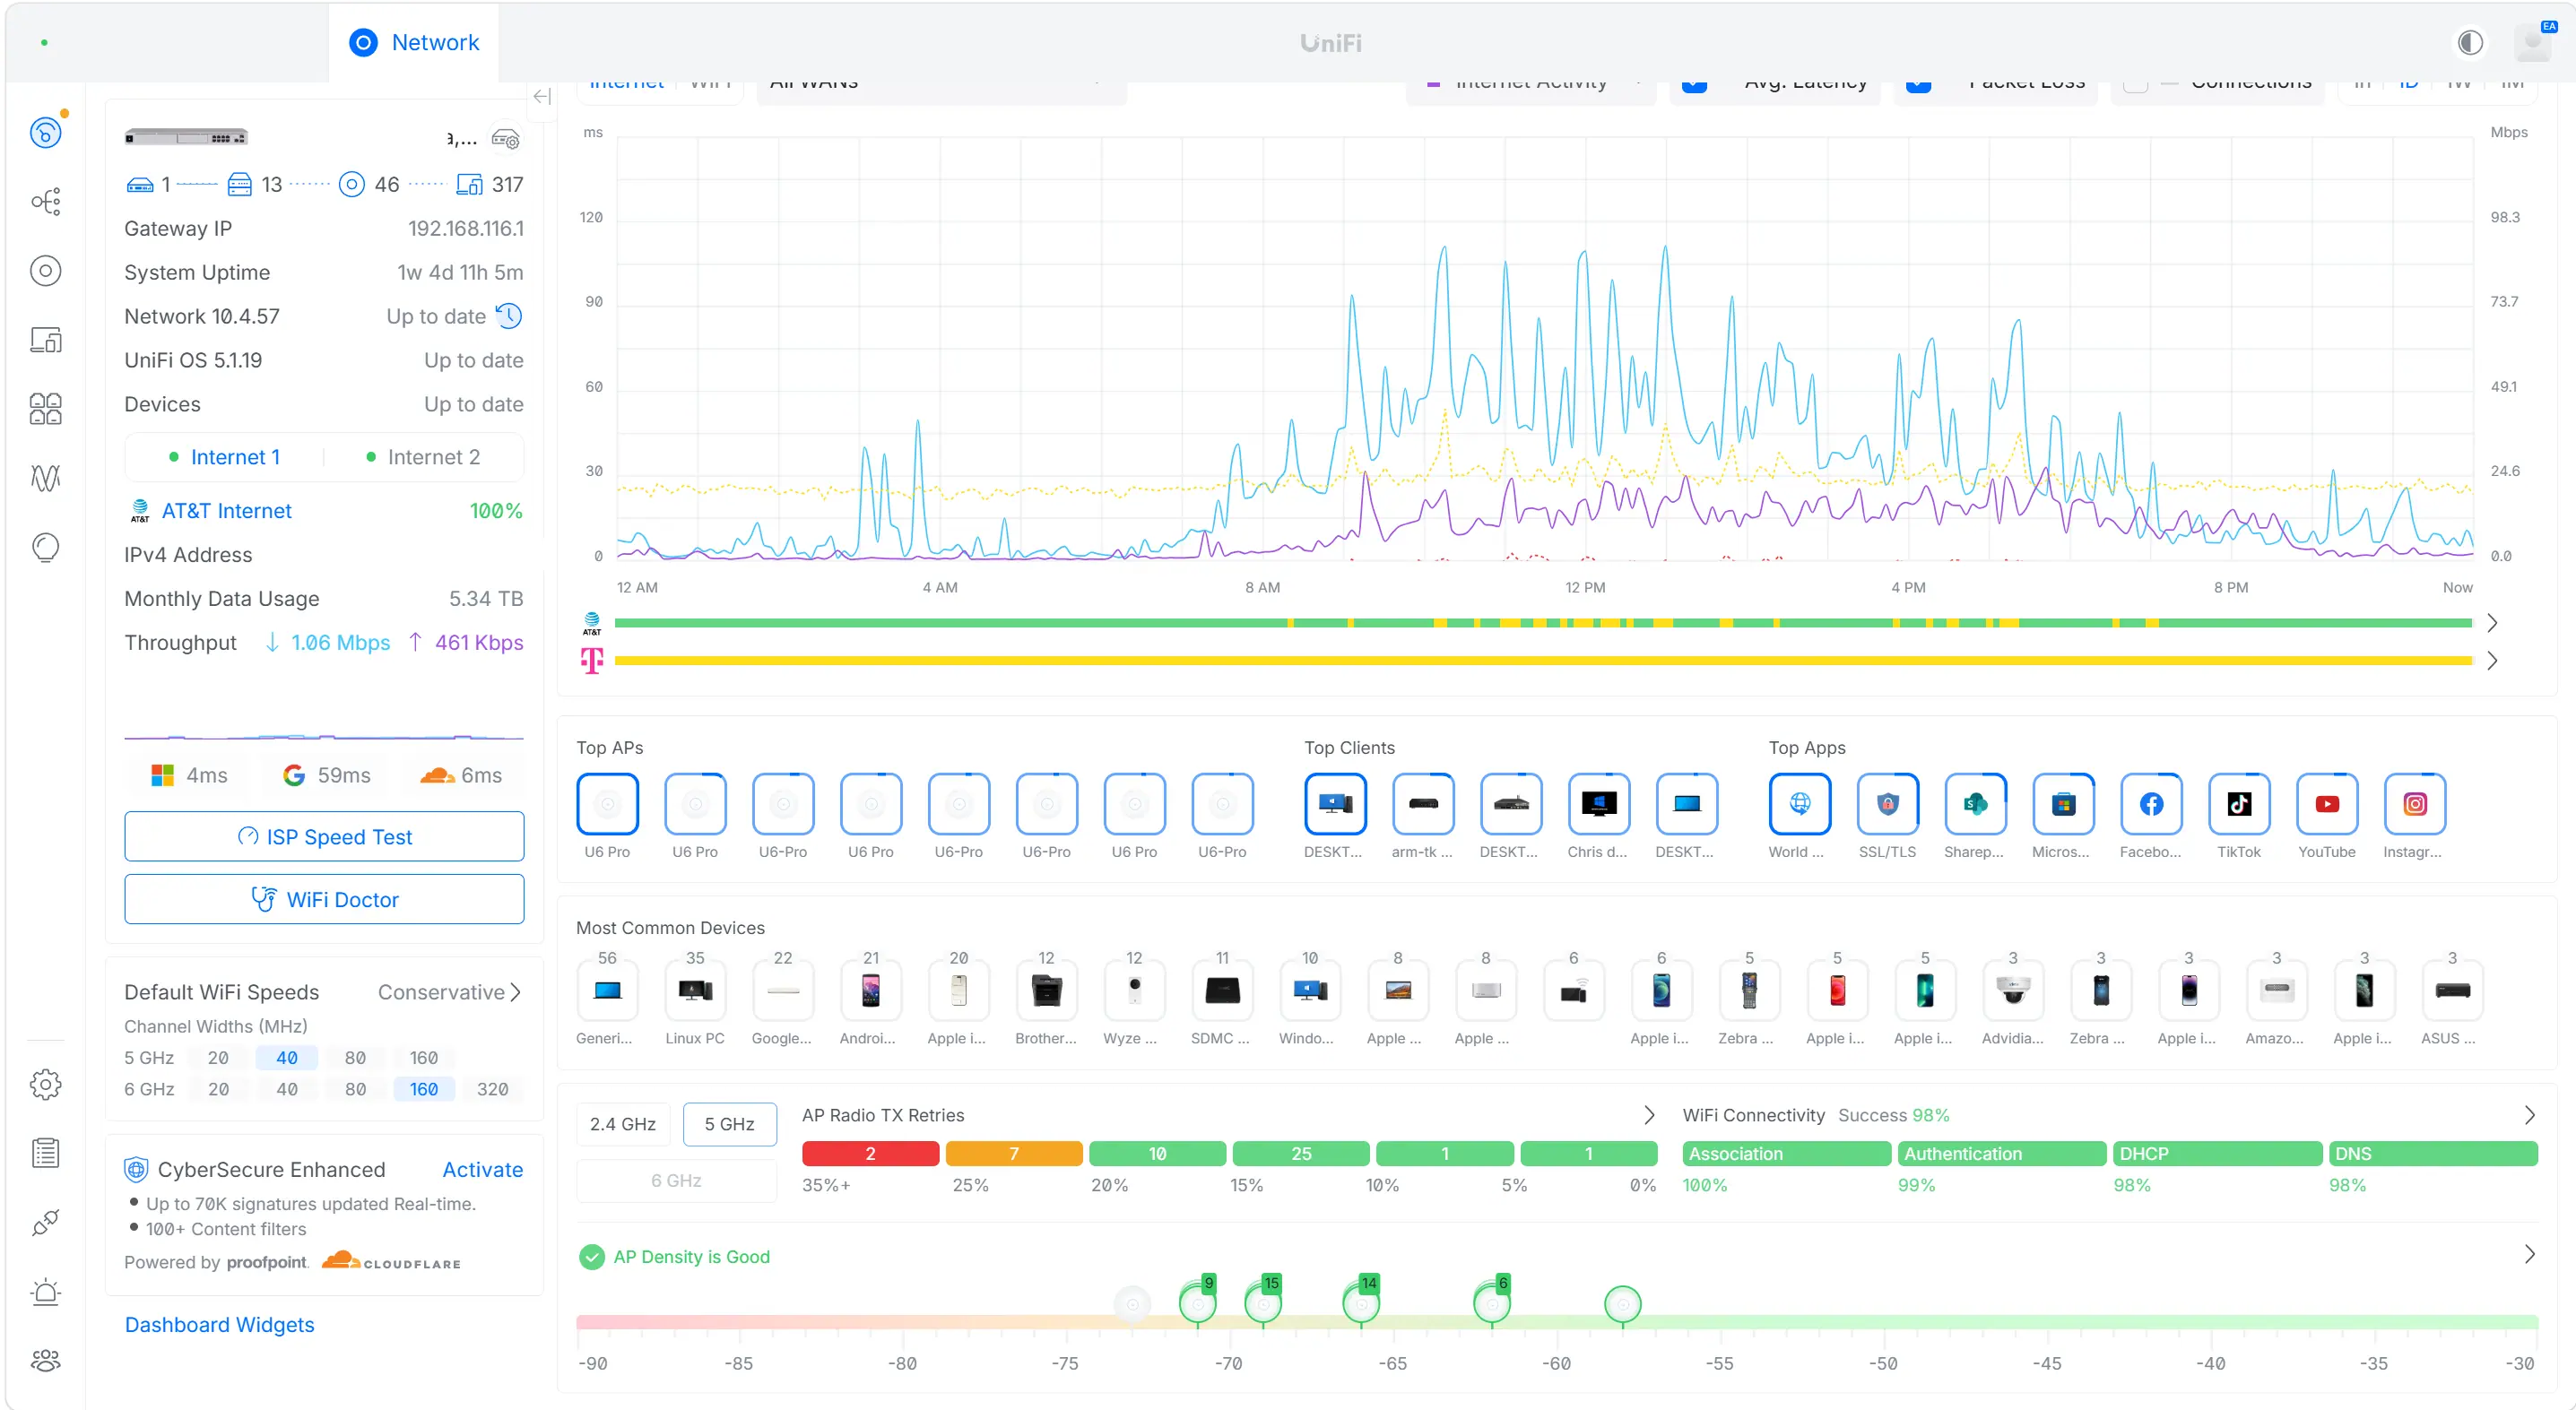Image resolution: width=2576 pixels, height=1410 pixels.
Task: Click the orange 25% TX retries segment
Action: 1014,1154
